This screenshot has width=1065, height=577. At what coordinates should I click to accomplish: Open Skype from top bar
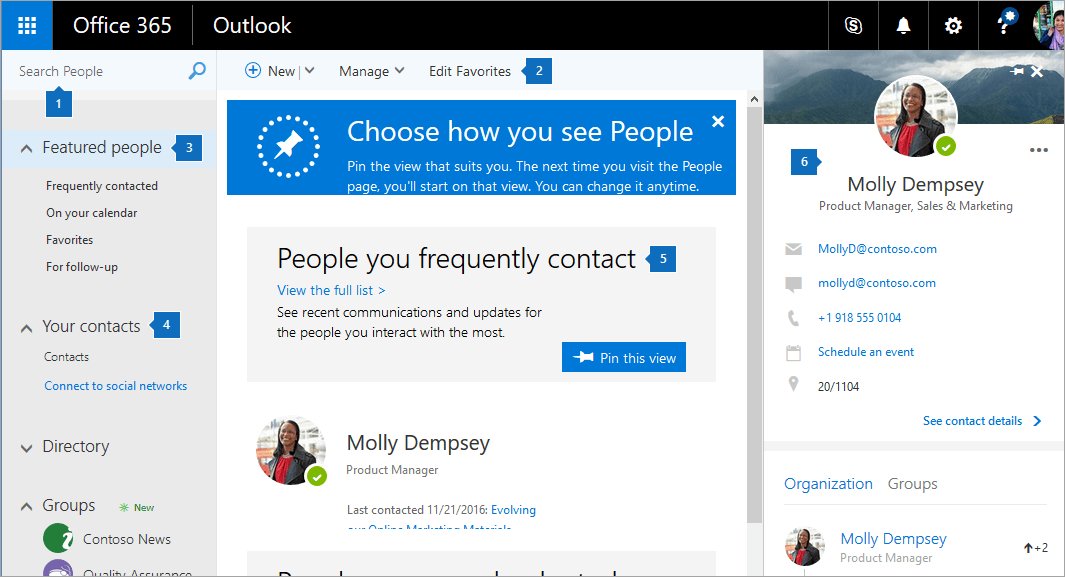[x=853, y=25]
